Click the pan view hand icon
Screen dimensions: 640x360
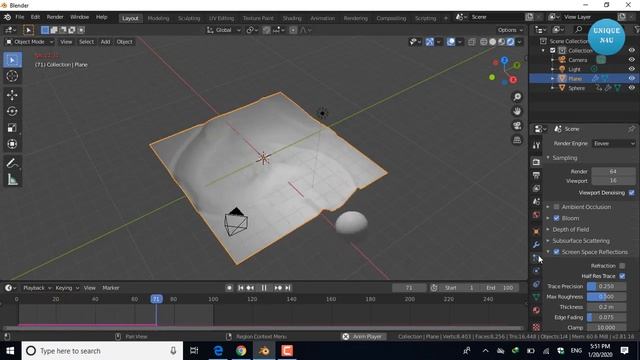coord(517,111)
